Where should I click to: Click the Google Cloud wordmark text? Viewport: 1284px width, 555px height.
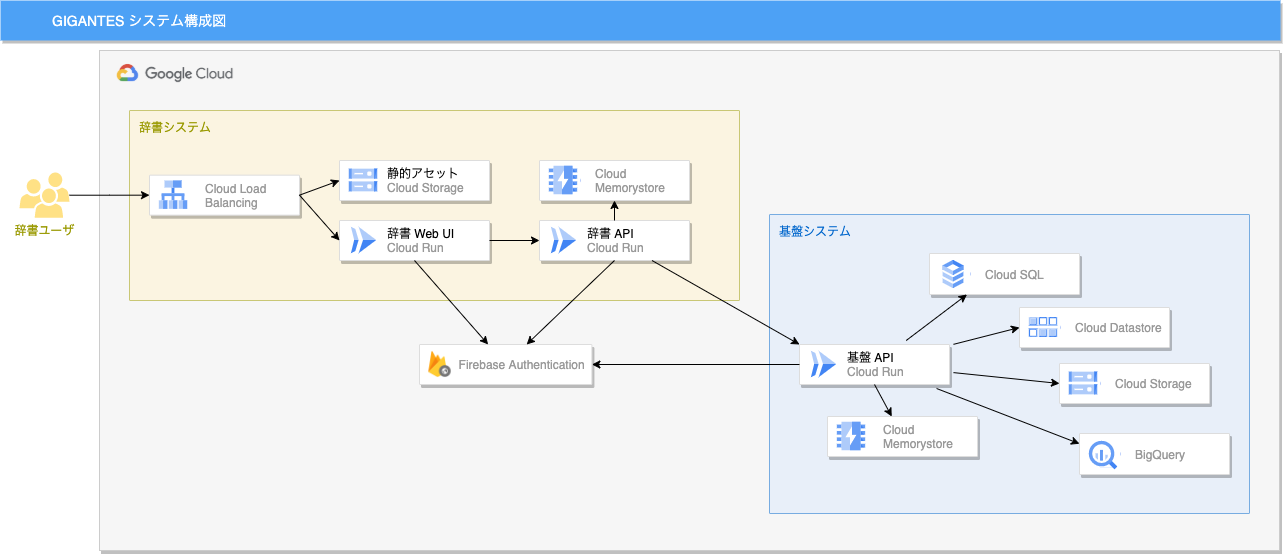click(x=189, y=73)
